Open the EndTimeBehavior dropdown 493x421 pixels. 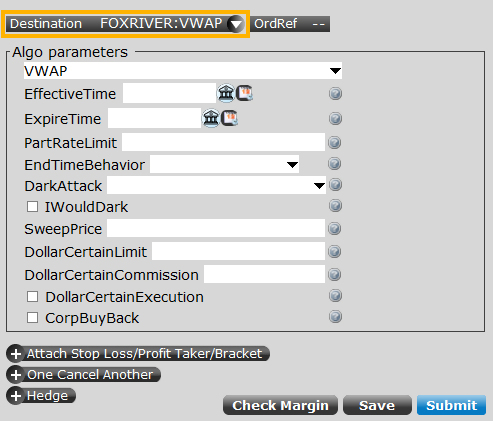point(224,164)
